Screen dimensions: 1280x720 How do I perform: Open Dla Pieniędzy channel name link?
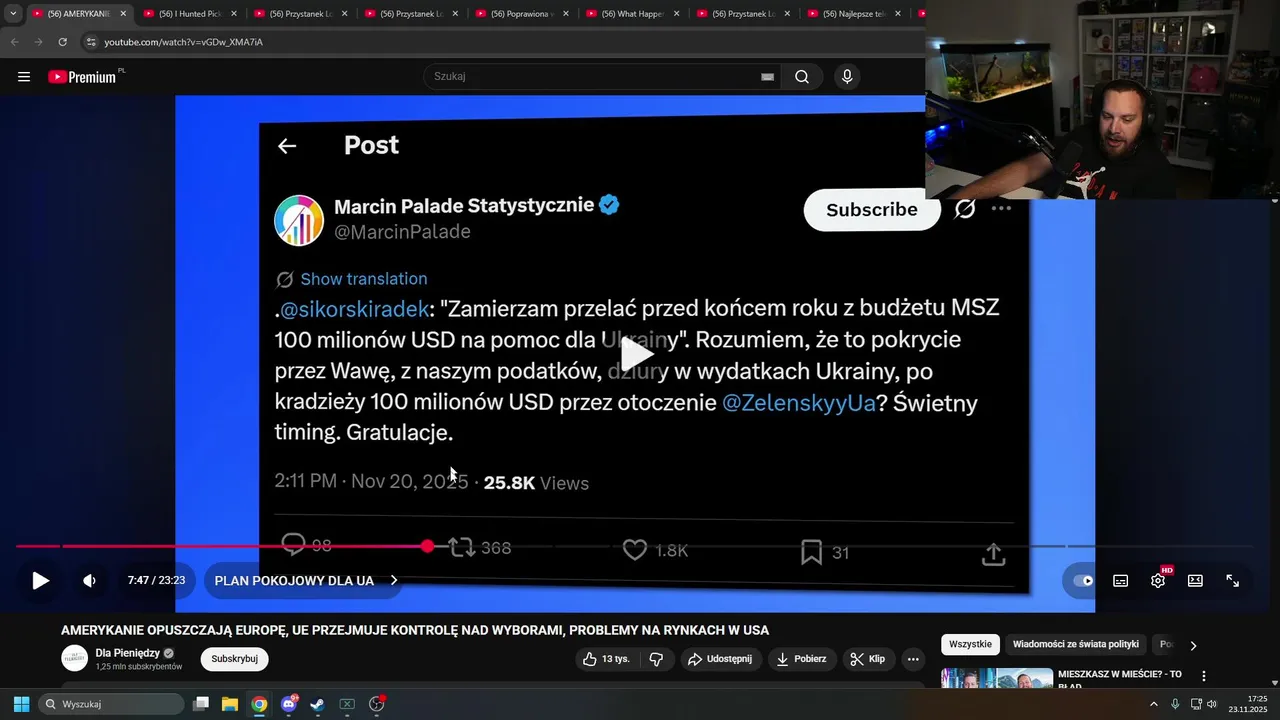click(x=127, y=653)
